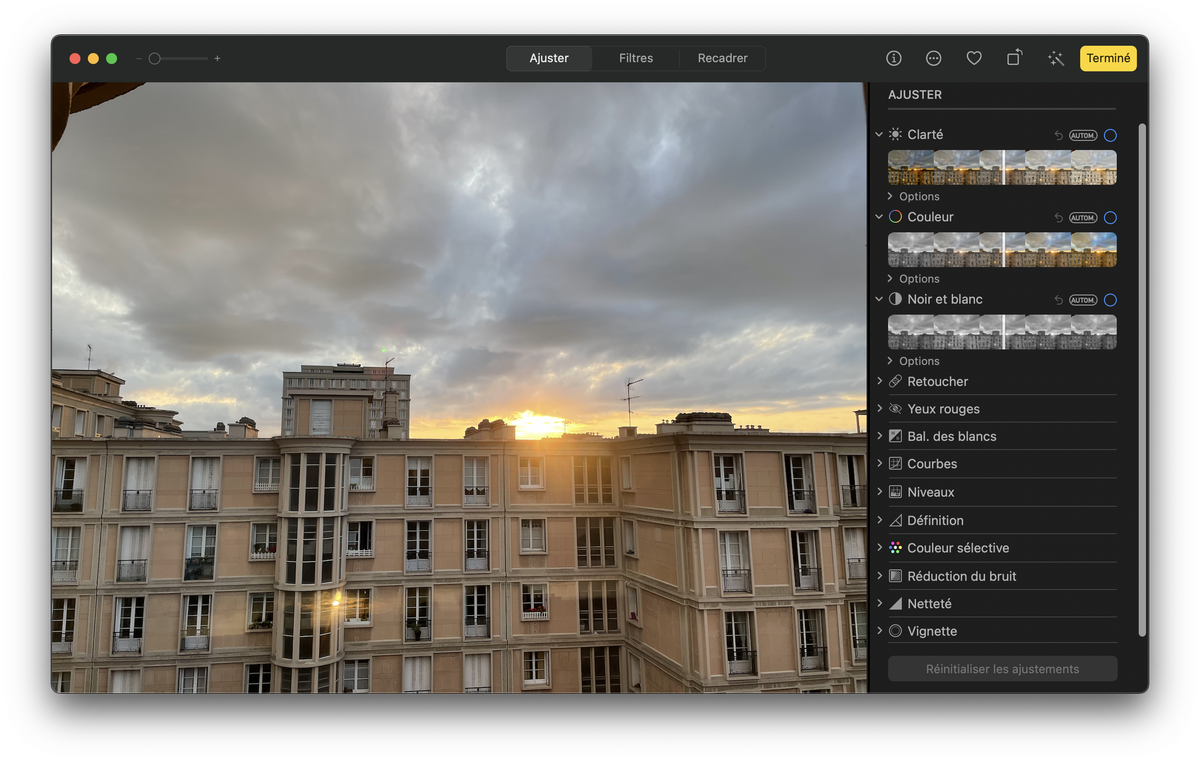The image size is (1200, 761).
Task: Switch to the Recadrer tab
Action: coord(723,58)
